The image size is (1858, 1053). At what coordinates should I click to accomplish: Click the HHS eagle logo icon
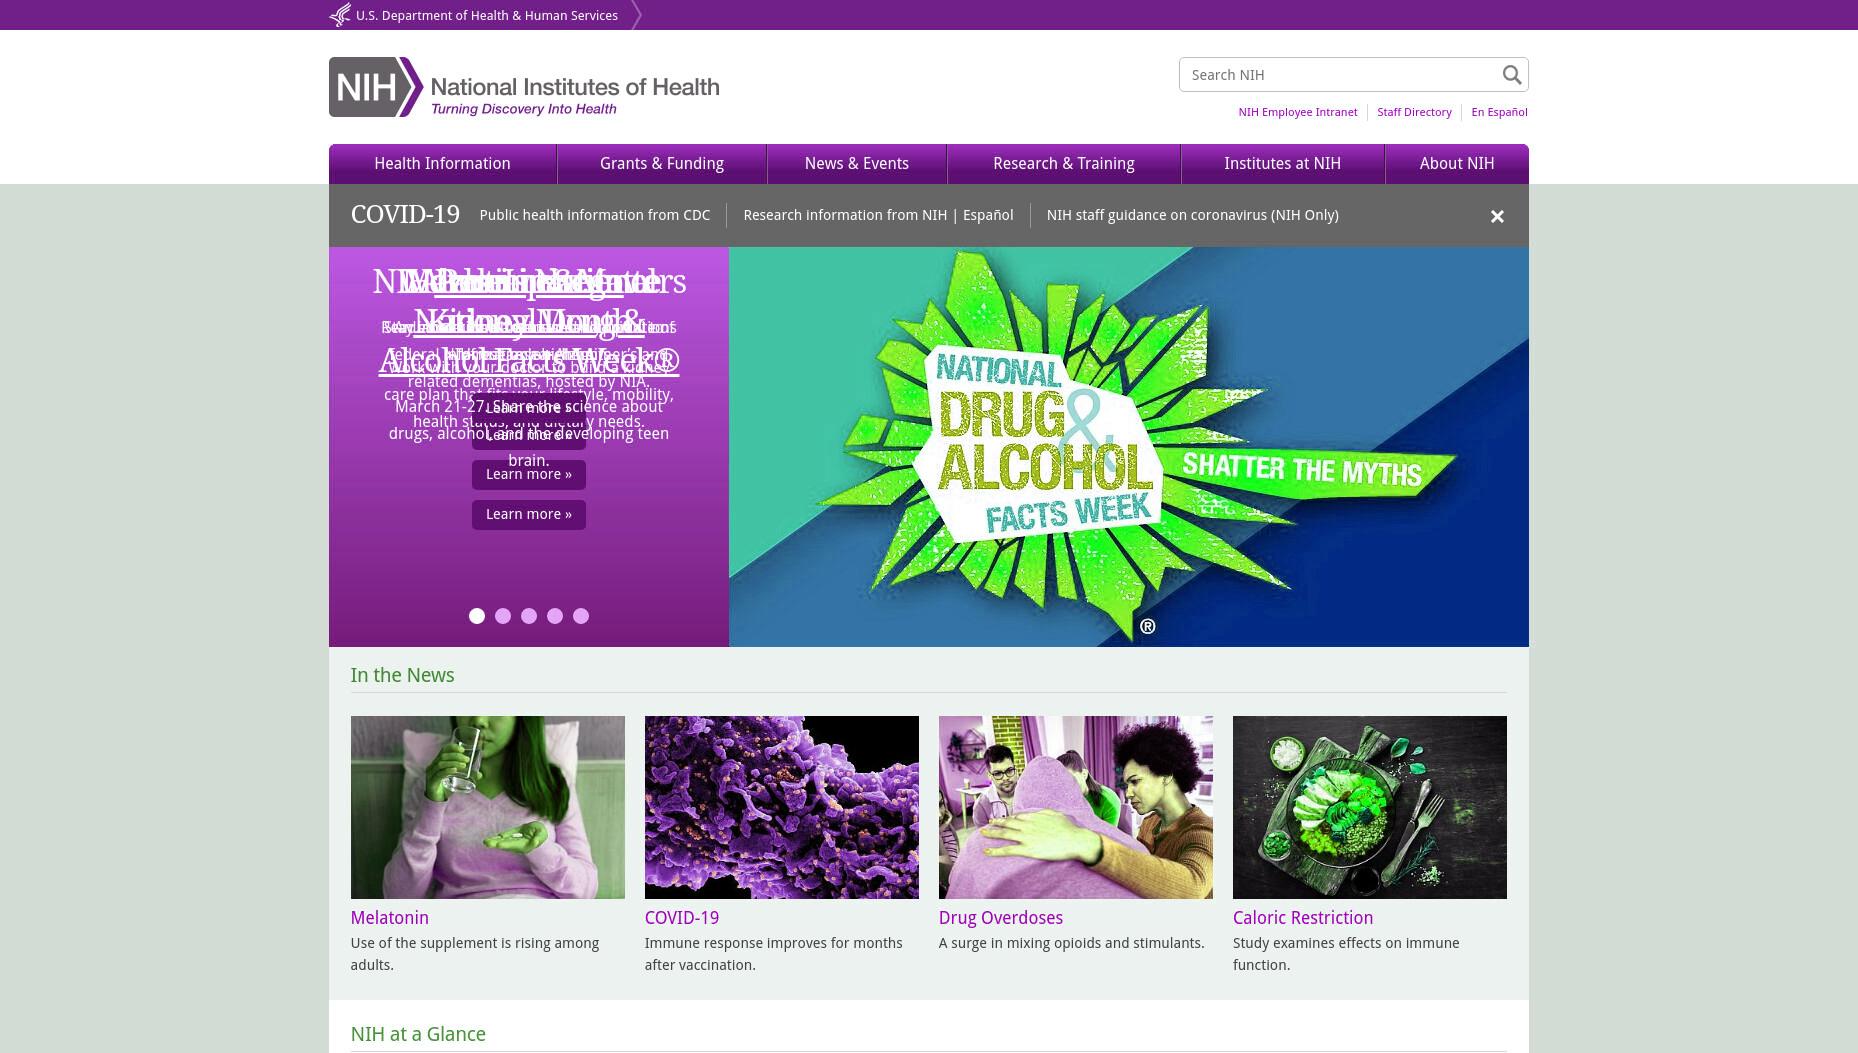pos(340,15)
